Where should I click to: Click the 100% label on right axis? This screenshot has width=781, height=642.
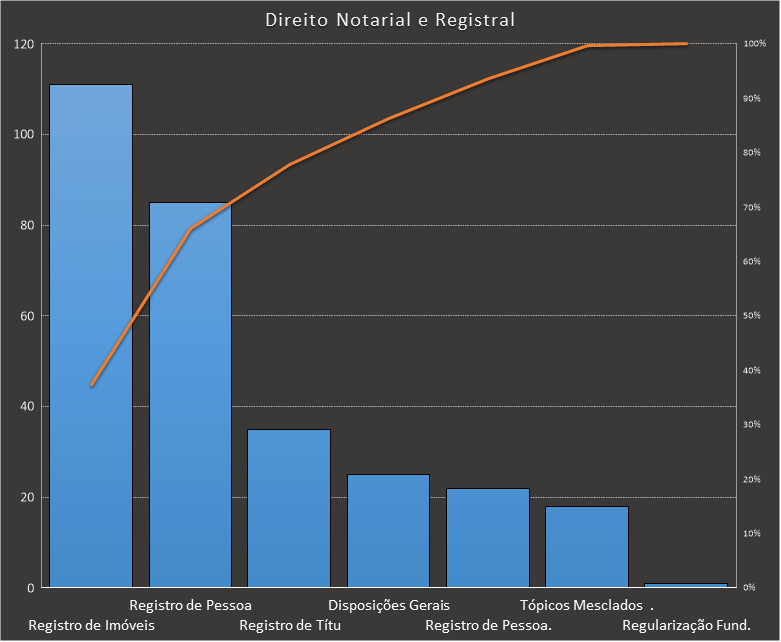pyautogui.click(x=755, y=44)
